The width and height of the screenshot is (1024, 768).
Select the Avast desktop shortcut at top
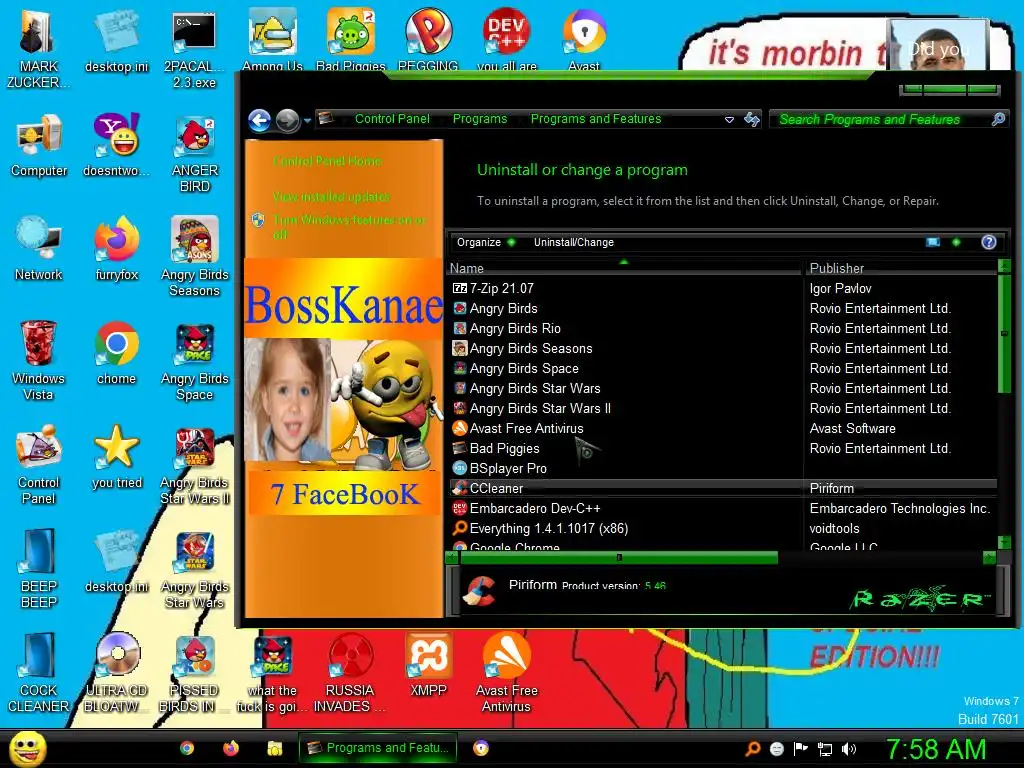click(584, 39)
